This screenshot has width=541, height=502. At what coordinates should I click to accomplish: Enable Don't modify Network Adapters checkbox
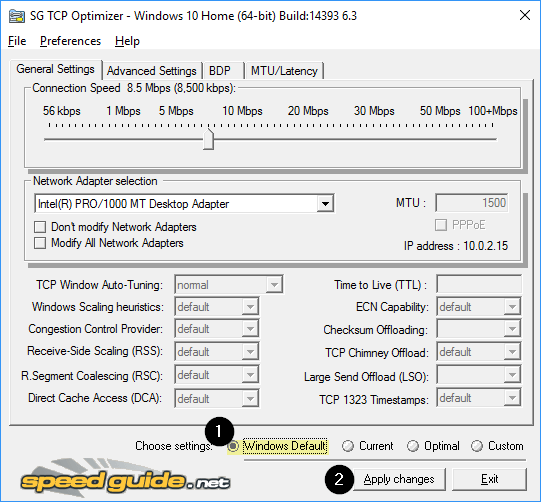click(40, 227)
